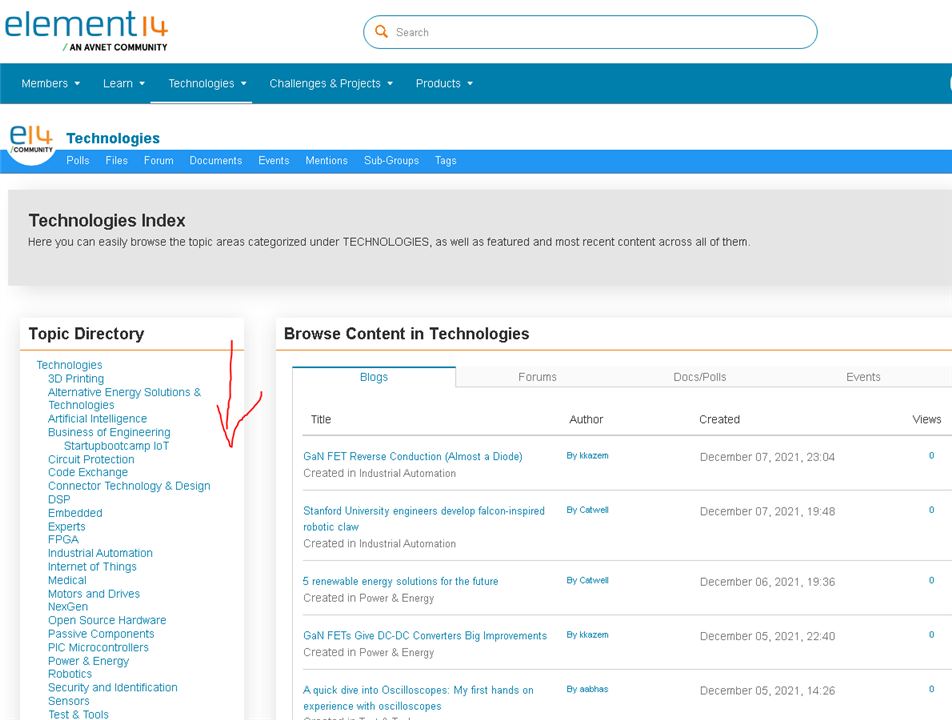This screenshot has width=952, height=720.
Task: Open the Documents section
Action: 216,160
